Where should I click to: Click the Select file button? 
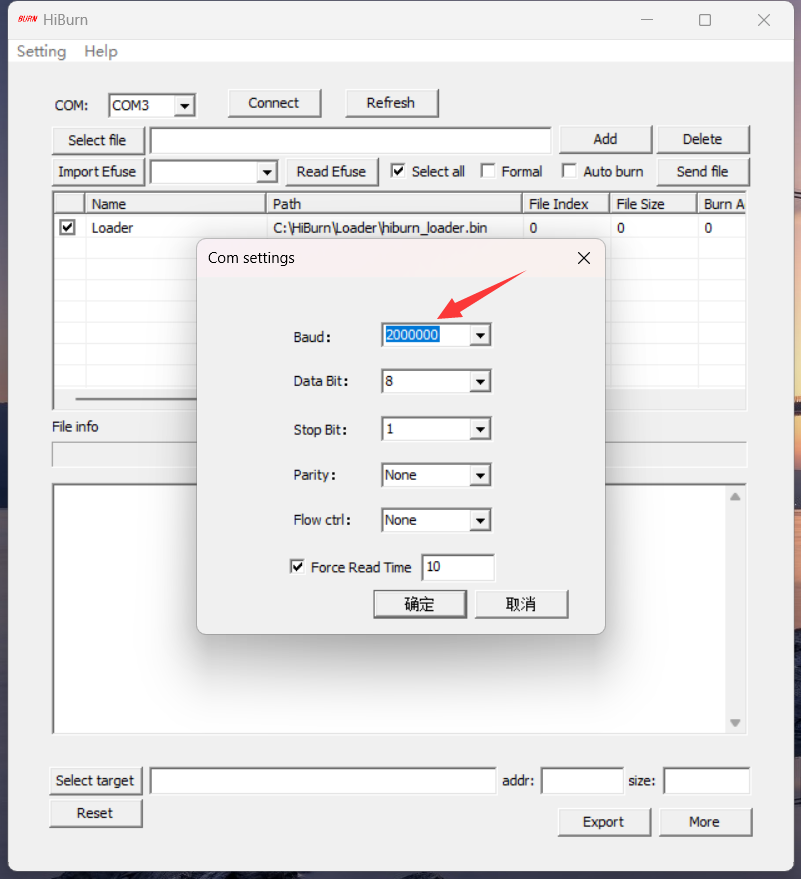click(98, 140)
